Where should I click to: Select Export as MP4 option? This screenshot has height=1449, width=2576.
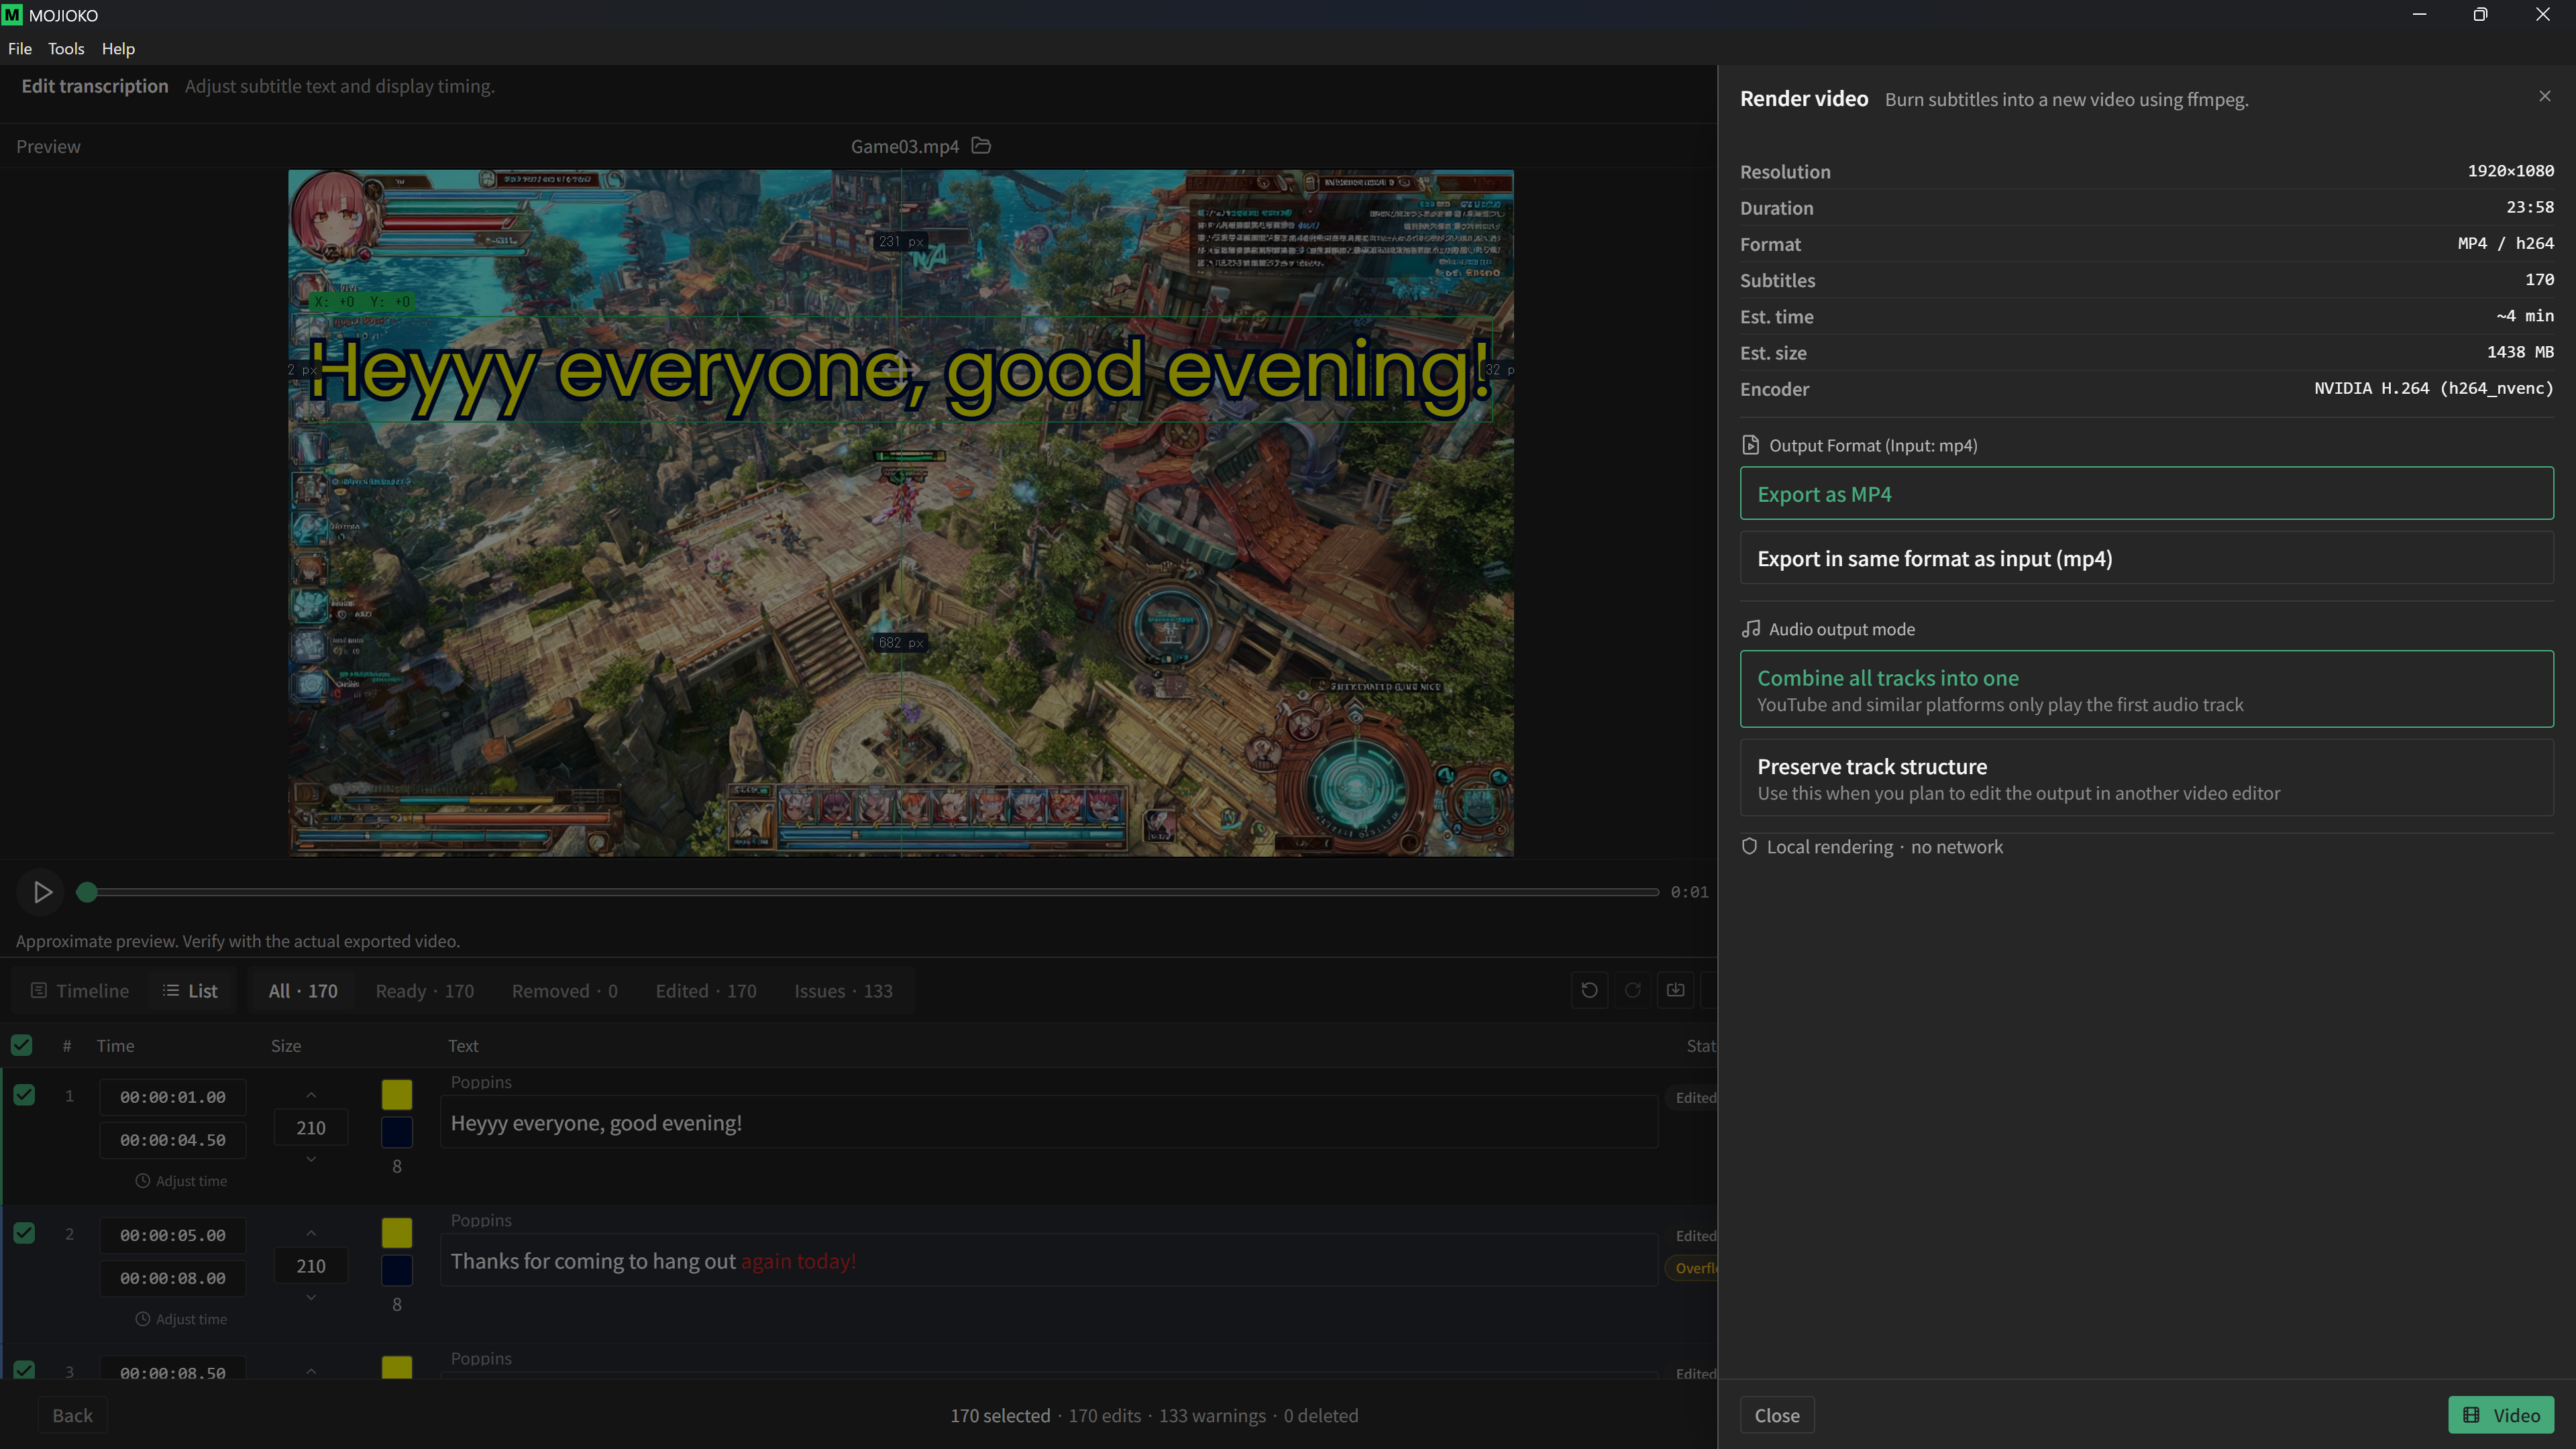point(2146,493)
